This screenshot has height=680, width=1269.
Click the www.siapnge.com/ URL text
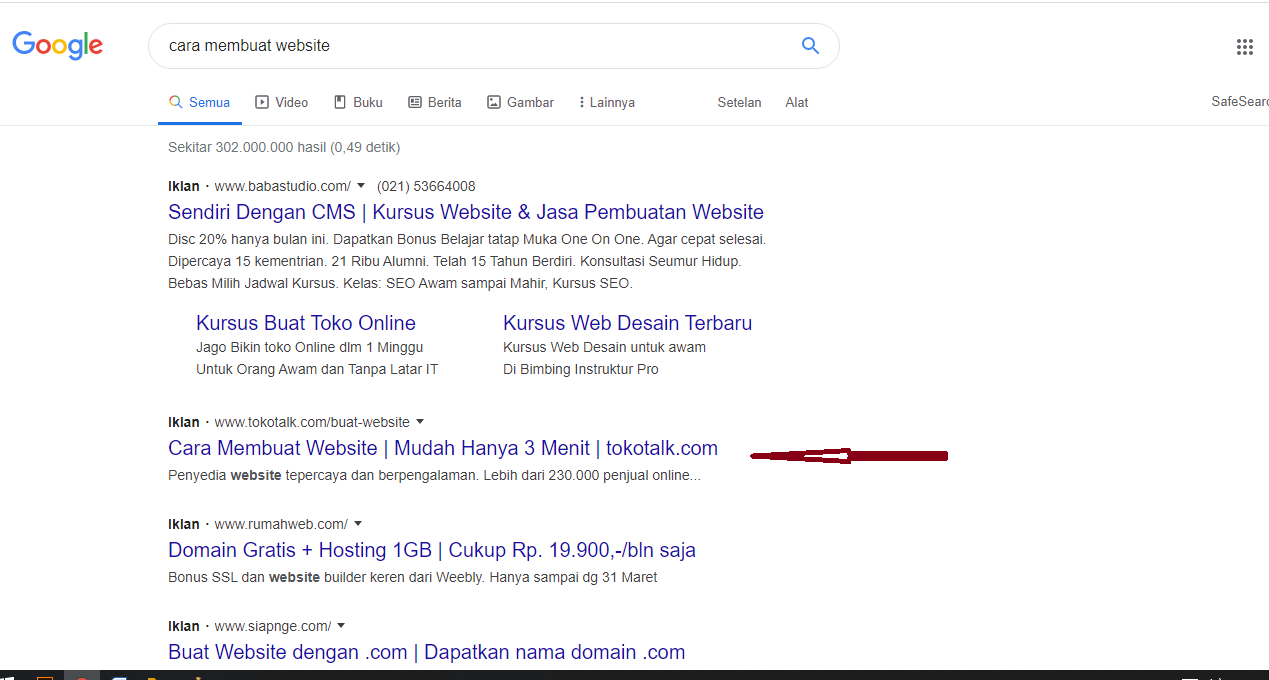(x=273, y=626)
